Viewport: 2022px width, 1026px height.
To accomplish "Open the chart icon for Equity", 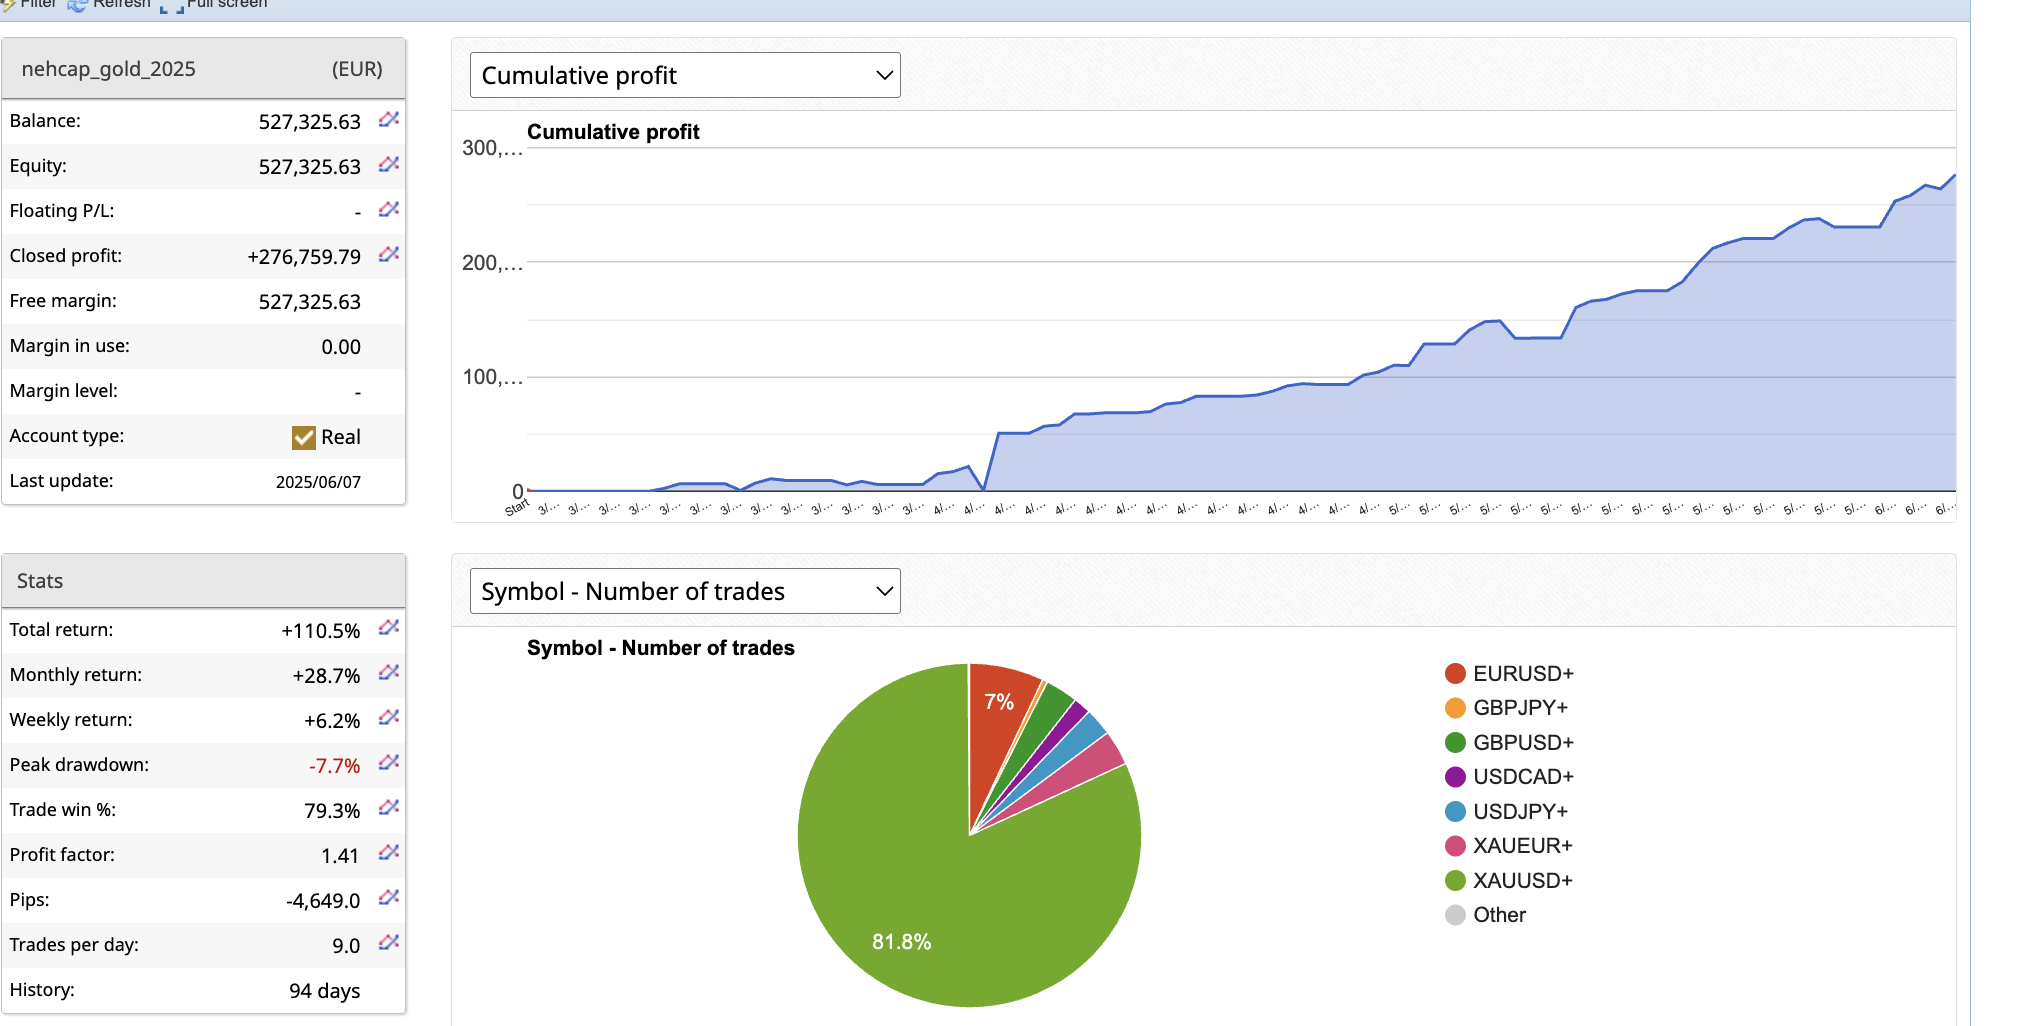I will click(x=389, y=165).
